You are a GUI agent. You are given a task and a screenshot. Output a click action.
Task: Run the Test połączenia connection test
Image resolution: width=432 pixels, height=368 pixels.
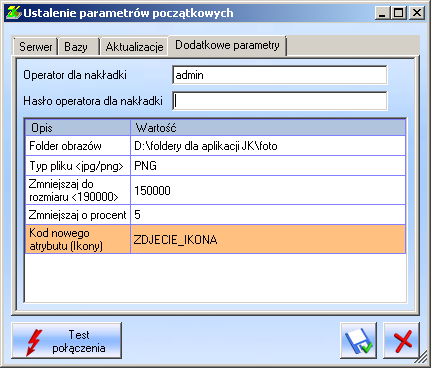click(x=67, y=341)
